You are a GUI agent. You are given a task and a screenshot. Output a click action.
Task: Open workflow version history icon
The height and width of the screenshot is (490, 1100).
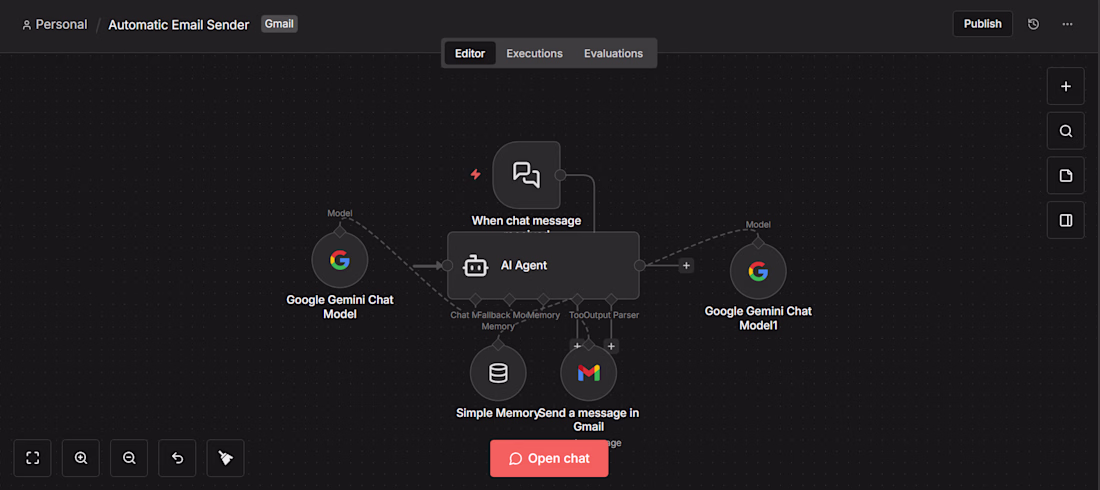(1033, 24)
